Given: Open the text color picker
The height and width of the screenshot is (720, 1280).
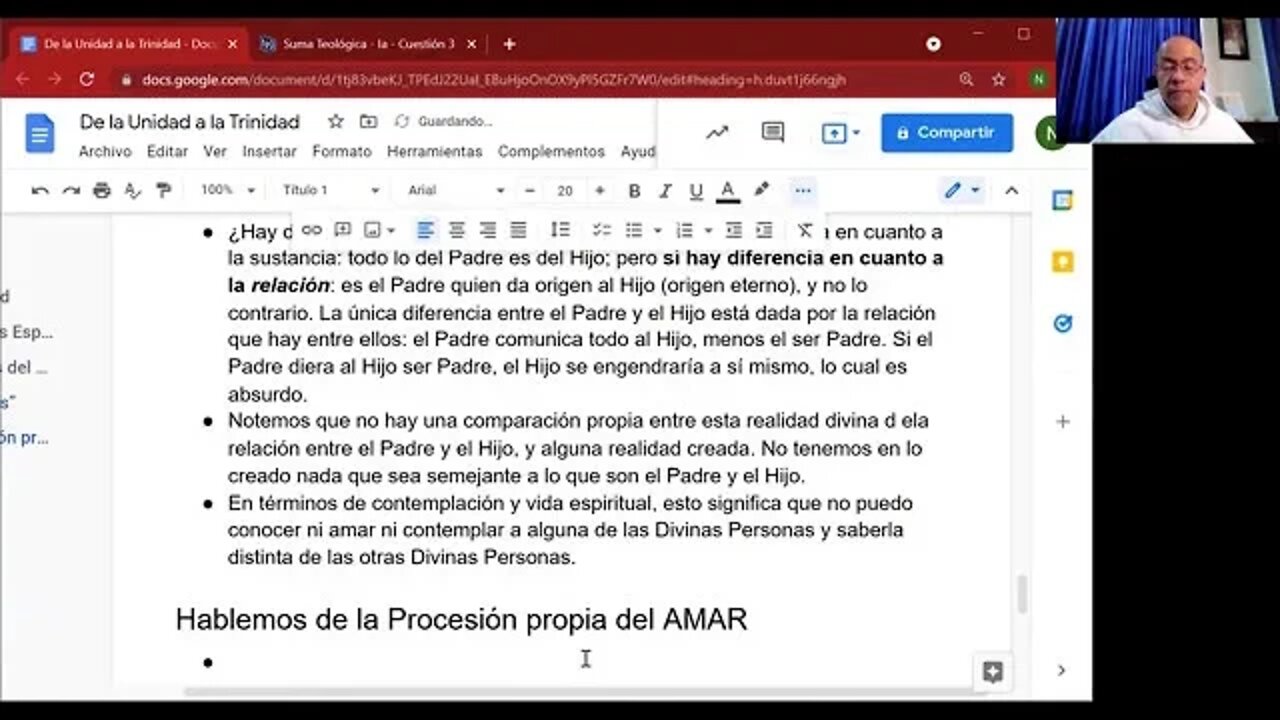Looking at the screenshot, I should (728, 190).
